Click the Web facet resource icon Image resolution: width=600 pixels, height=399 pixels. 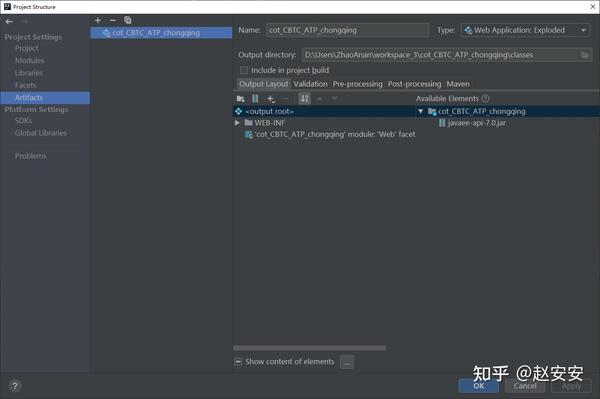pyautogui.click(x=248, y=134)
